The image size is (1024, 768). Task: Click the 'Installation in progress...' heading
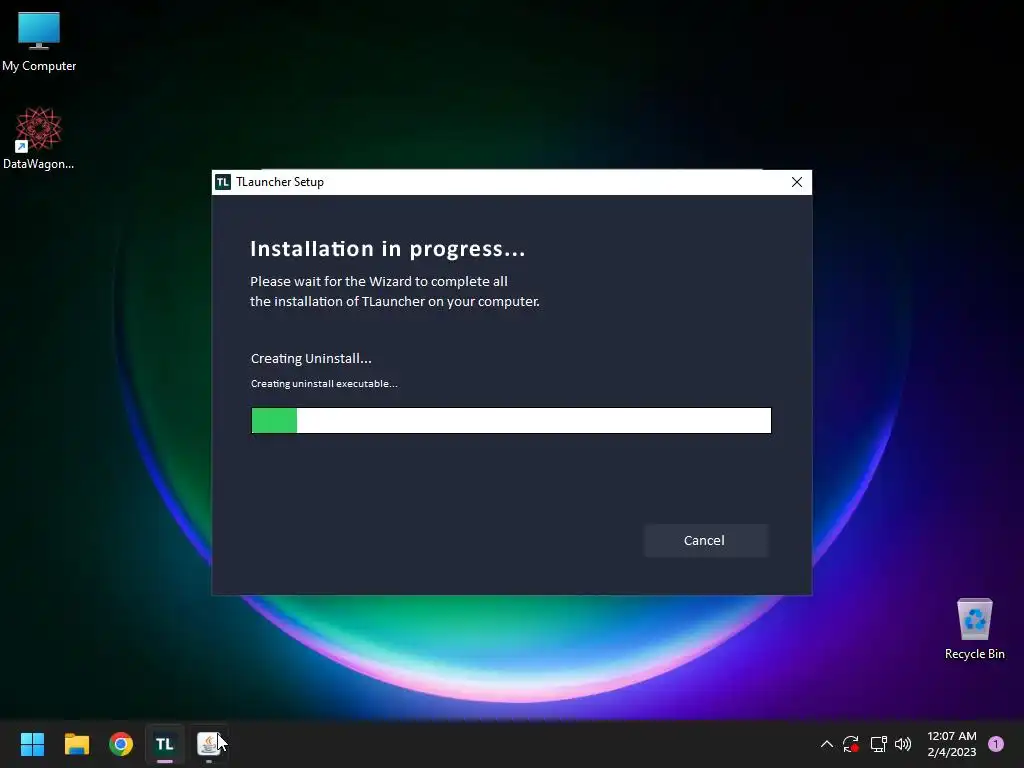click(x=388, y=249)
